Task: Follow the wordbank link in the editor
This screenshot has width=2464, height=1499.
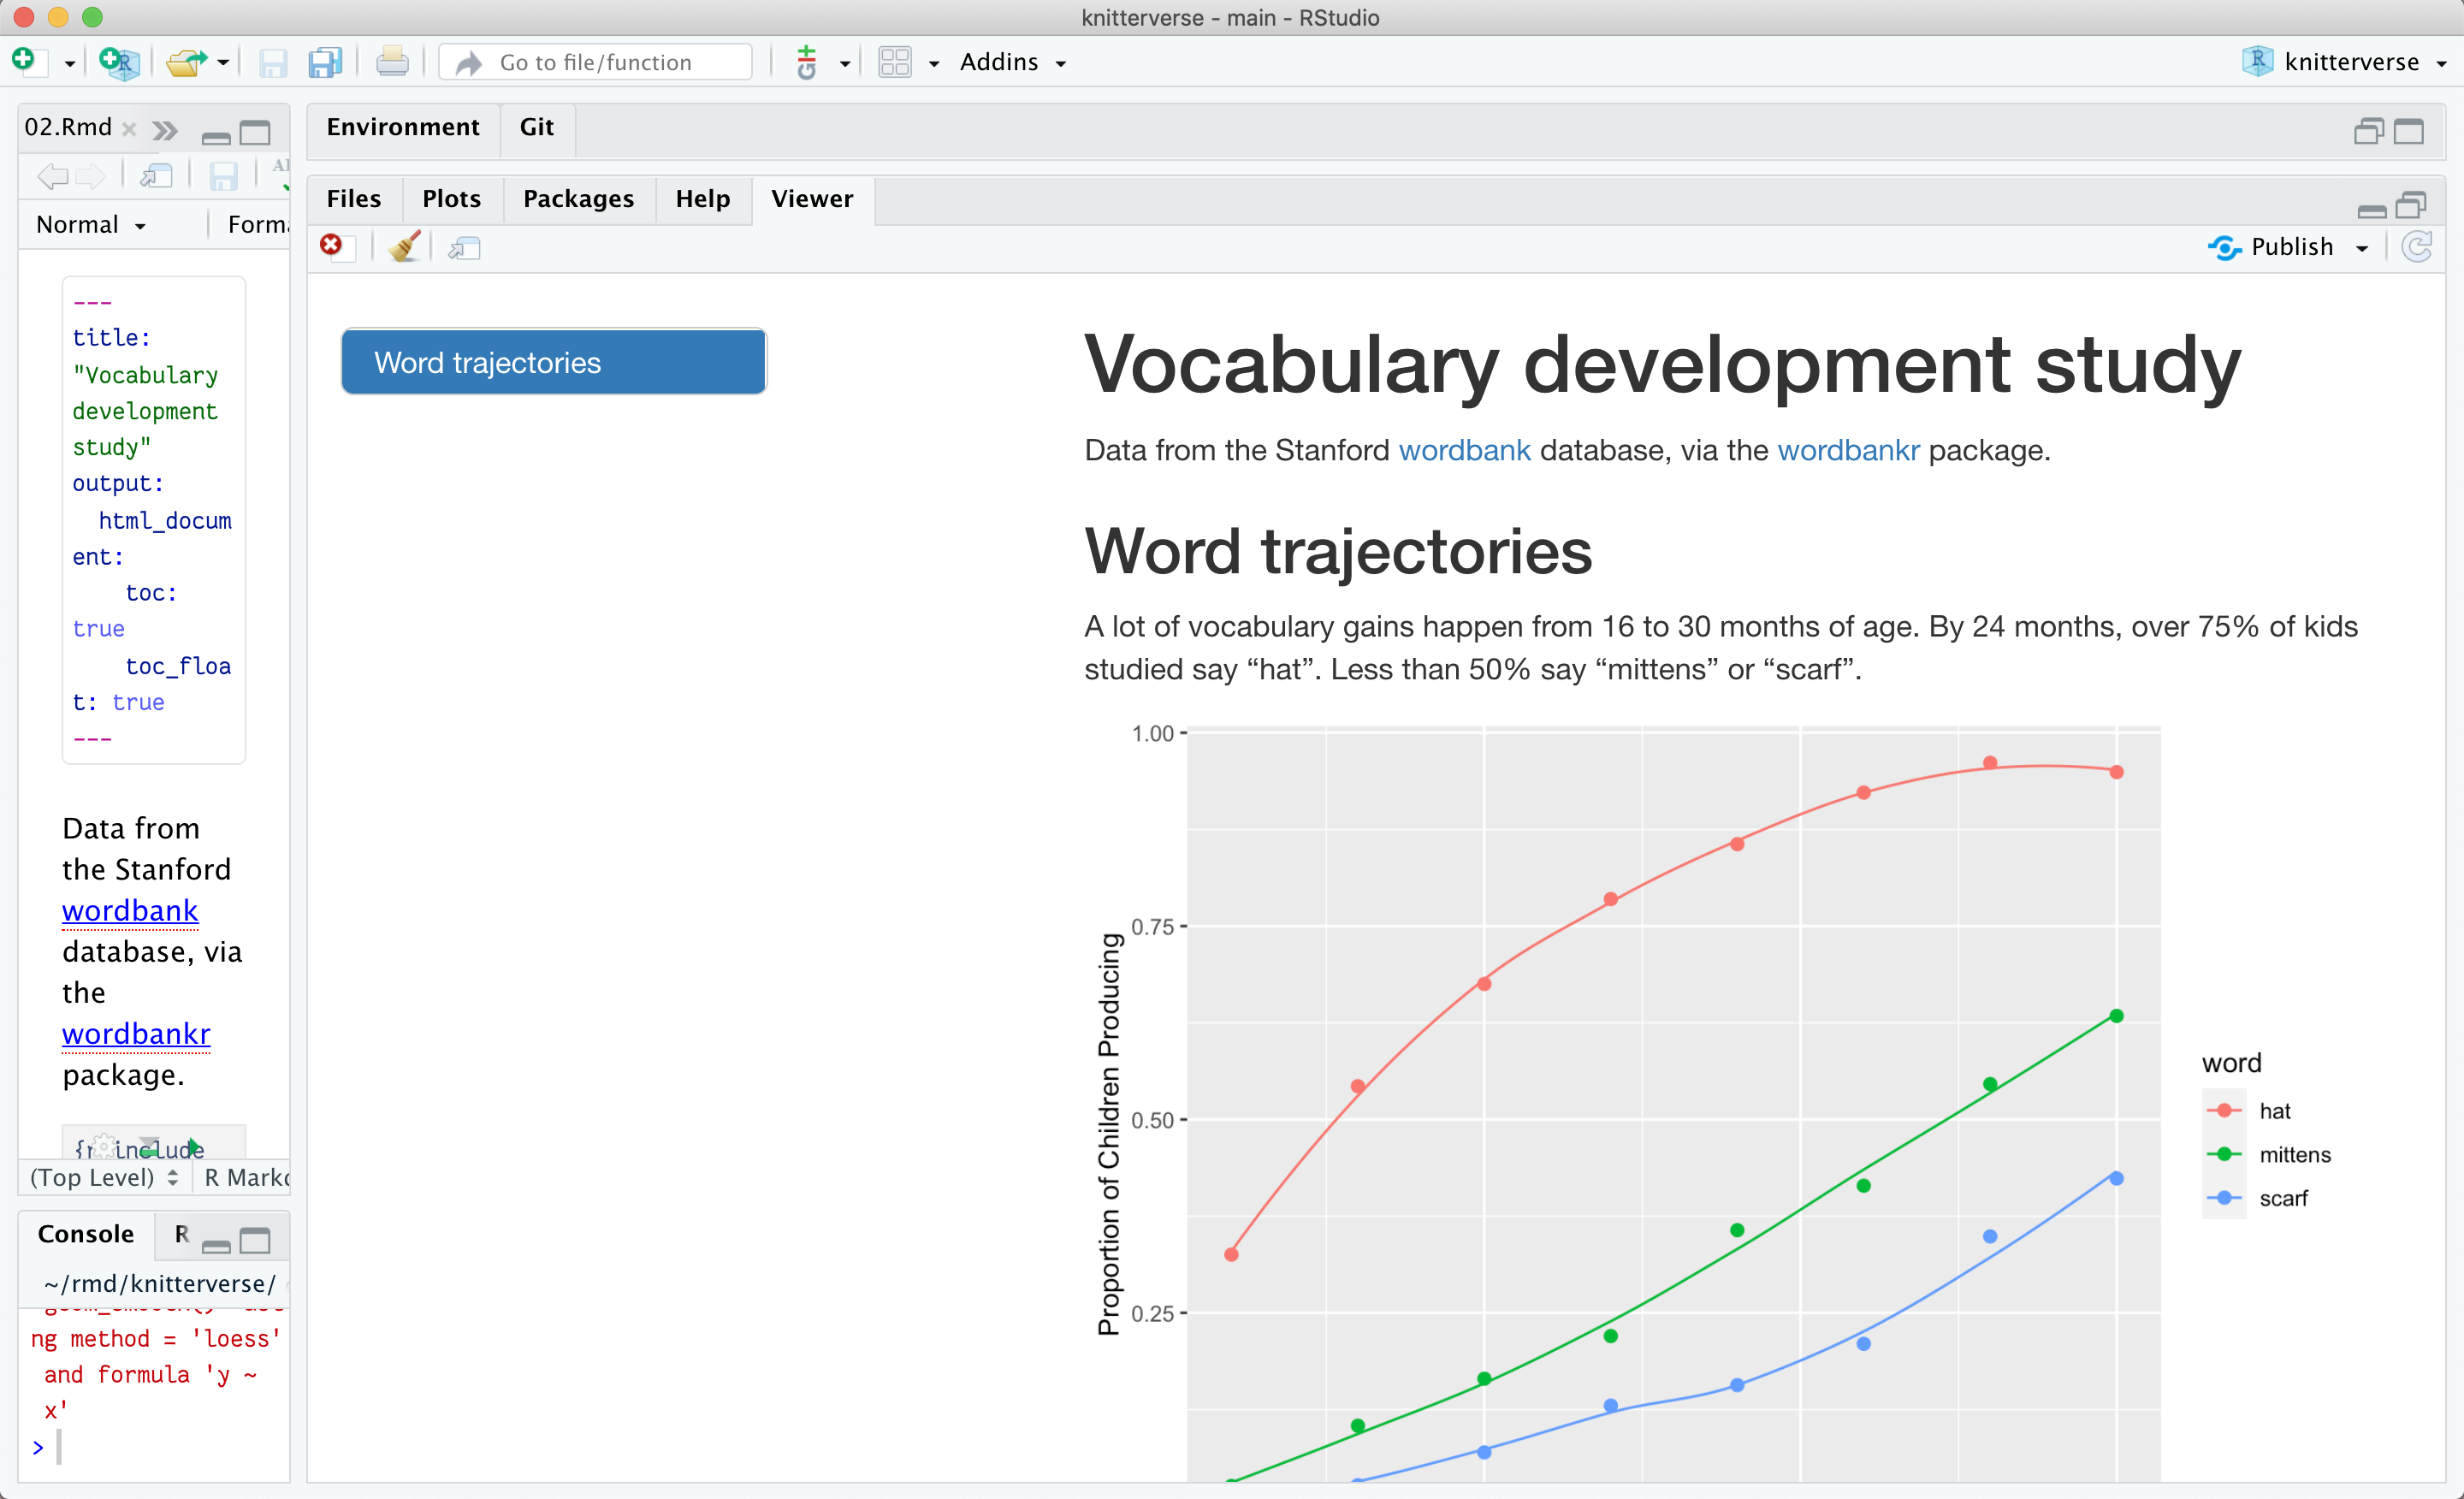Action: click(130, 910)
